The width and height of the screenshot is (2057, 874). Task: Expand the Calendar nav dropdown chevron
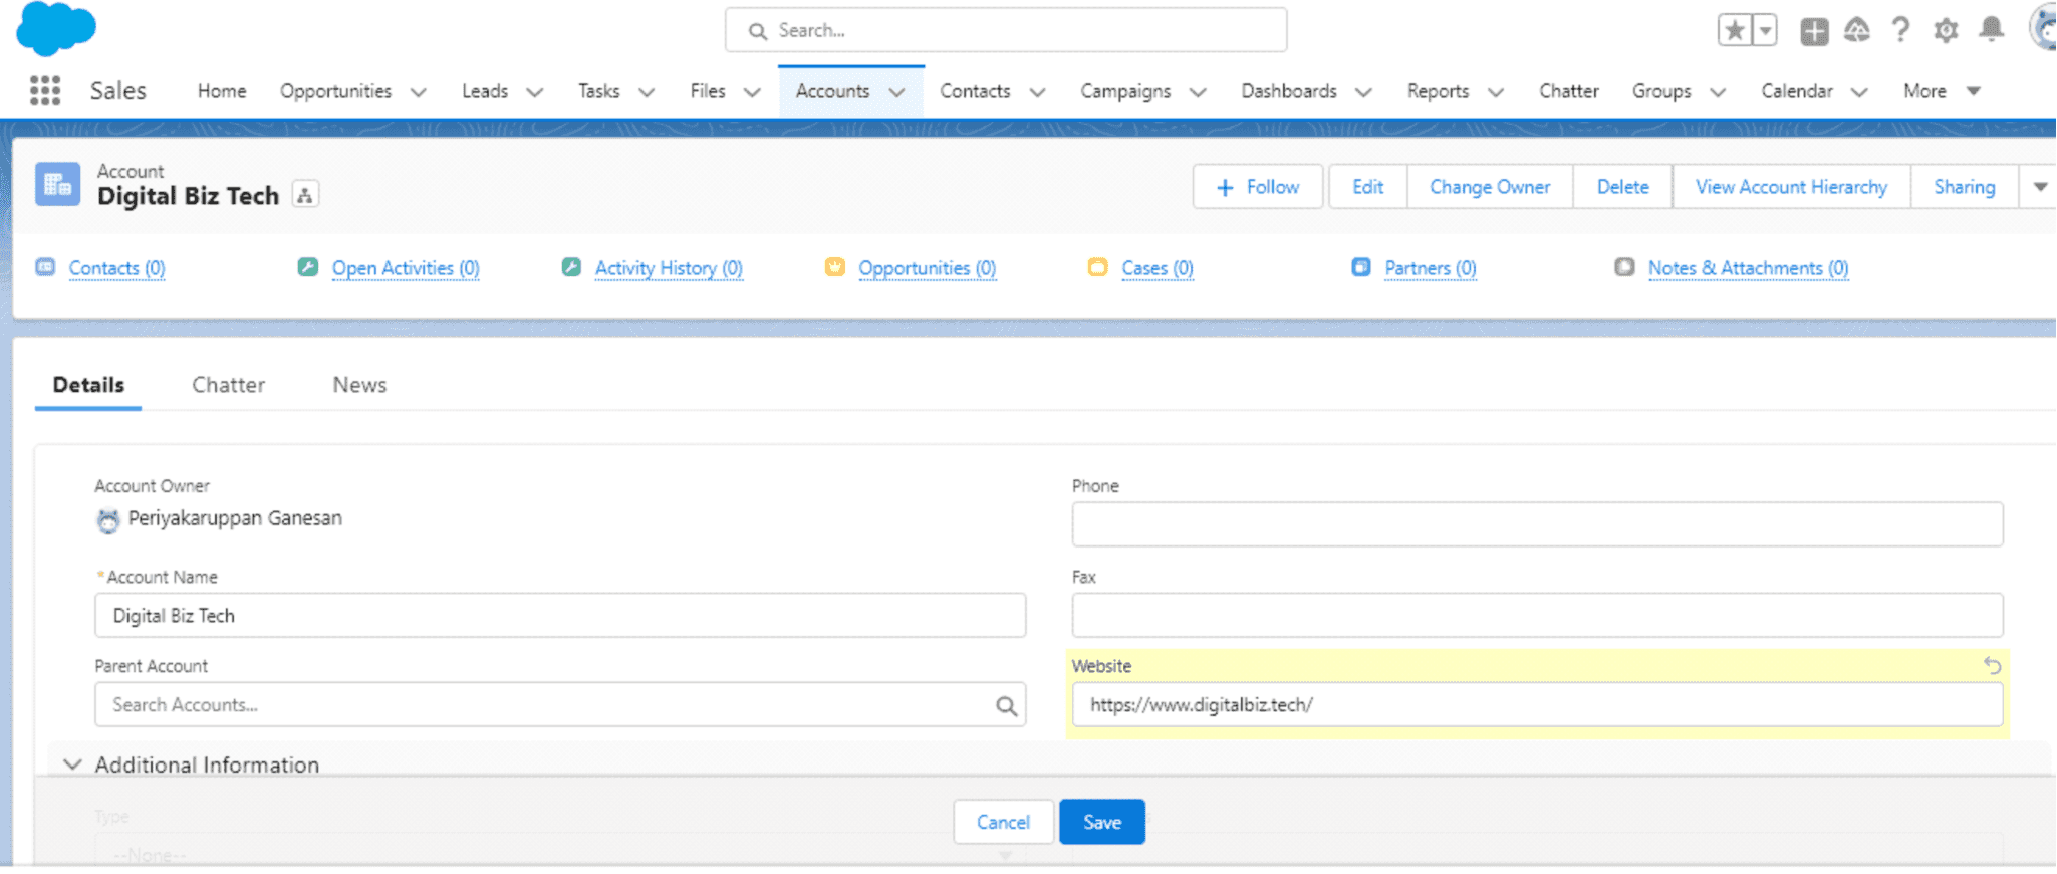click(x=1859, y=92)
